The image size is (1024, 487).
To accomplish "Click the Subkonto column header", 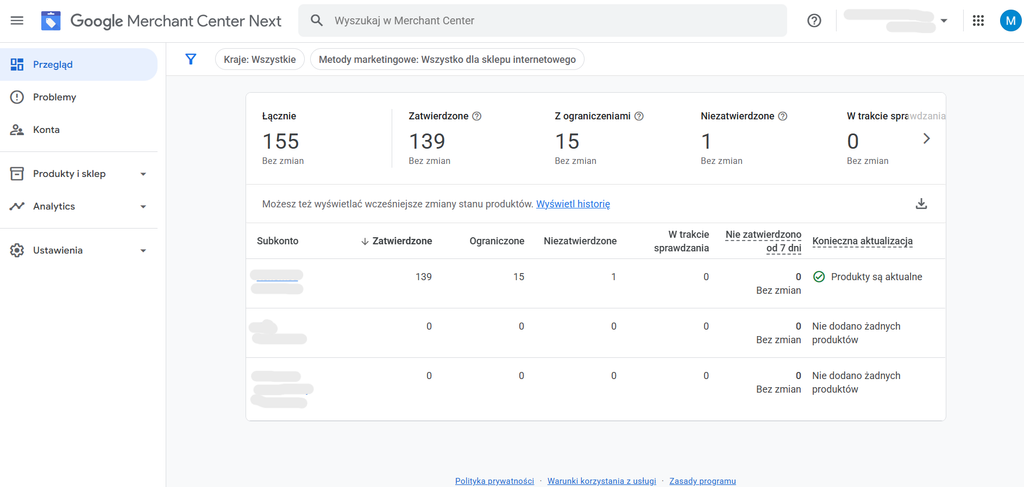I will click(278, 241).
